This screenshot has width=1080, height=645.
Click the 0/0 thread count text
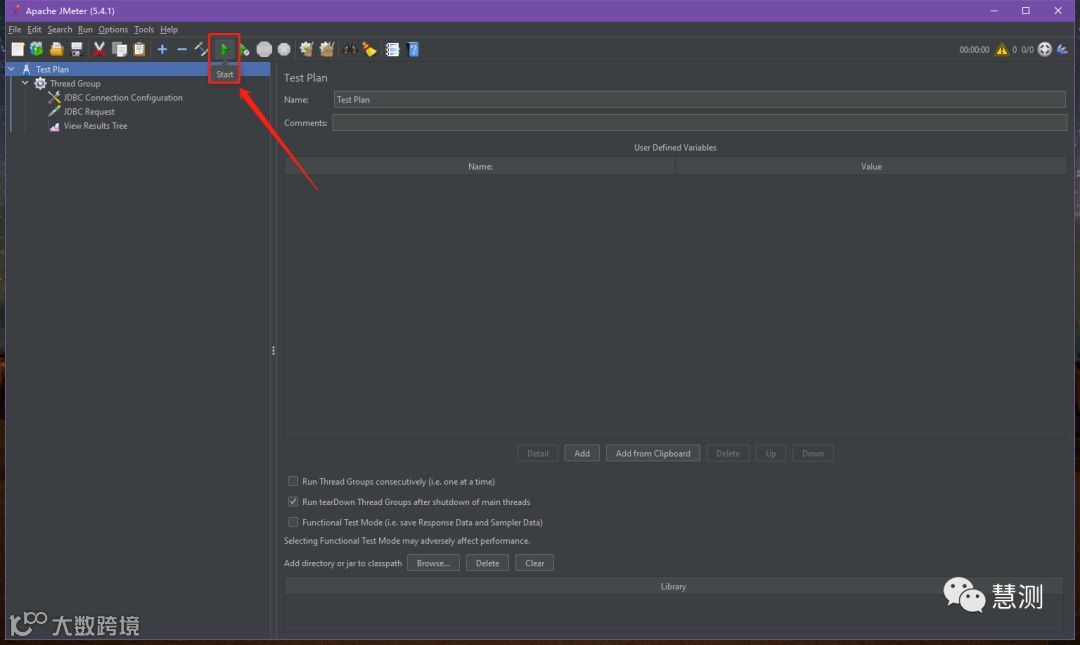click(1027, 50)
